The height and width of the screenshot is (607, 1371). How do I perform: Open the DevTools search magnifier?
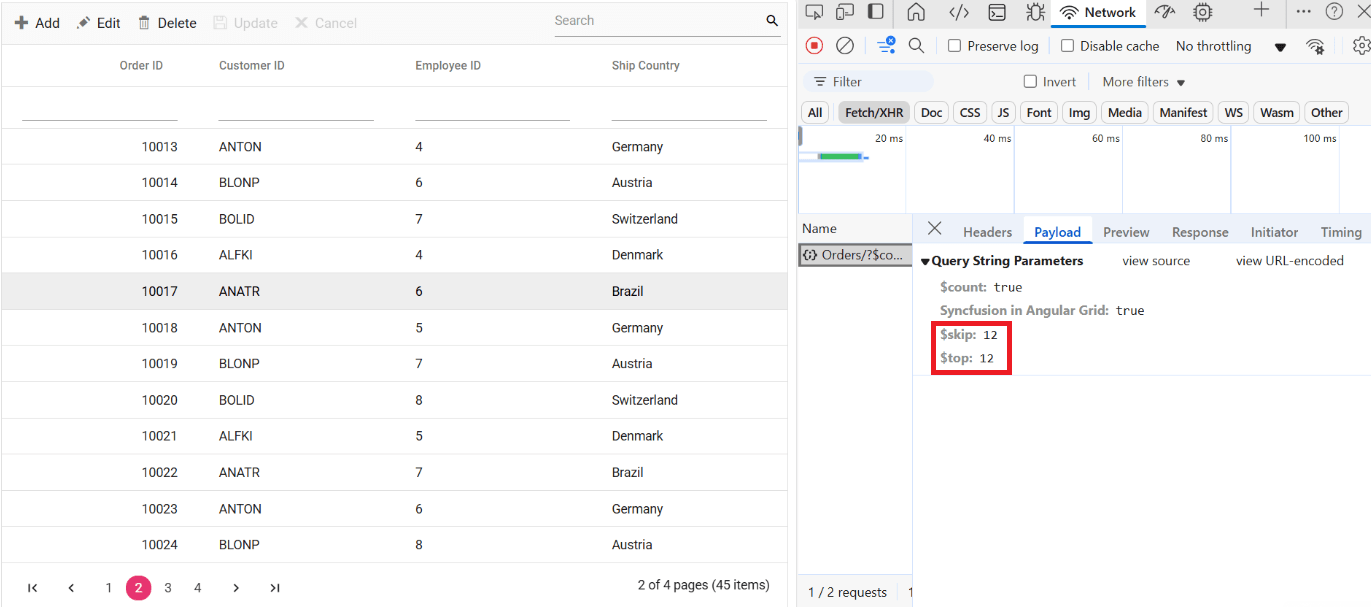tap(916, 46)
